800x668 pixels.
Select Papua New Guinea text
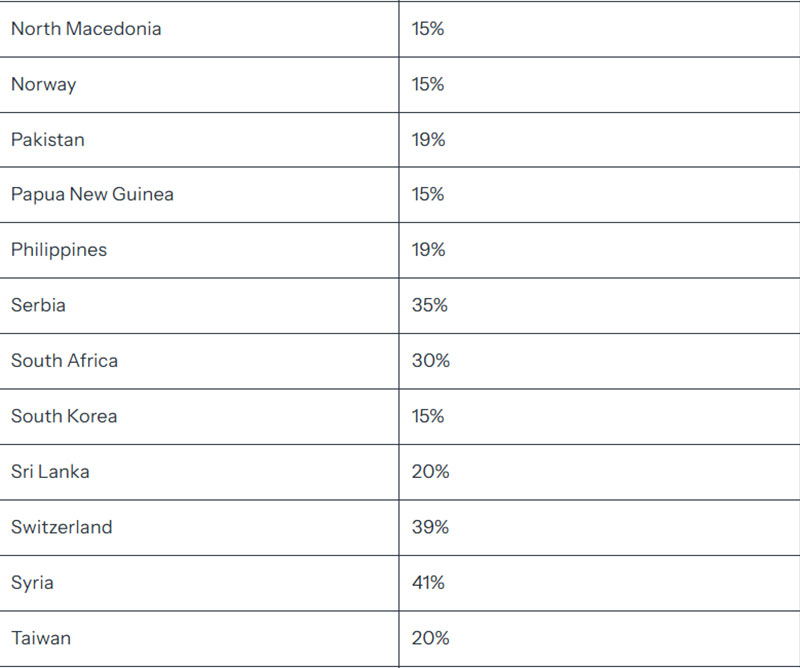click(x=92, y=194)
